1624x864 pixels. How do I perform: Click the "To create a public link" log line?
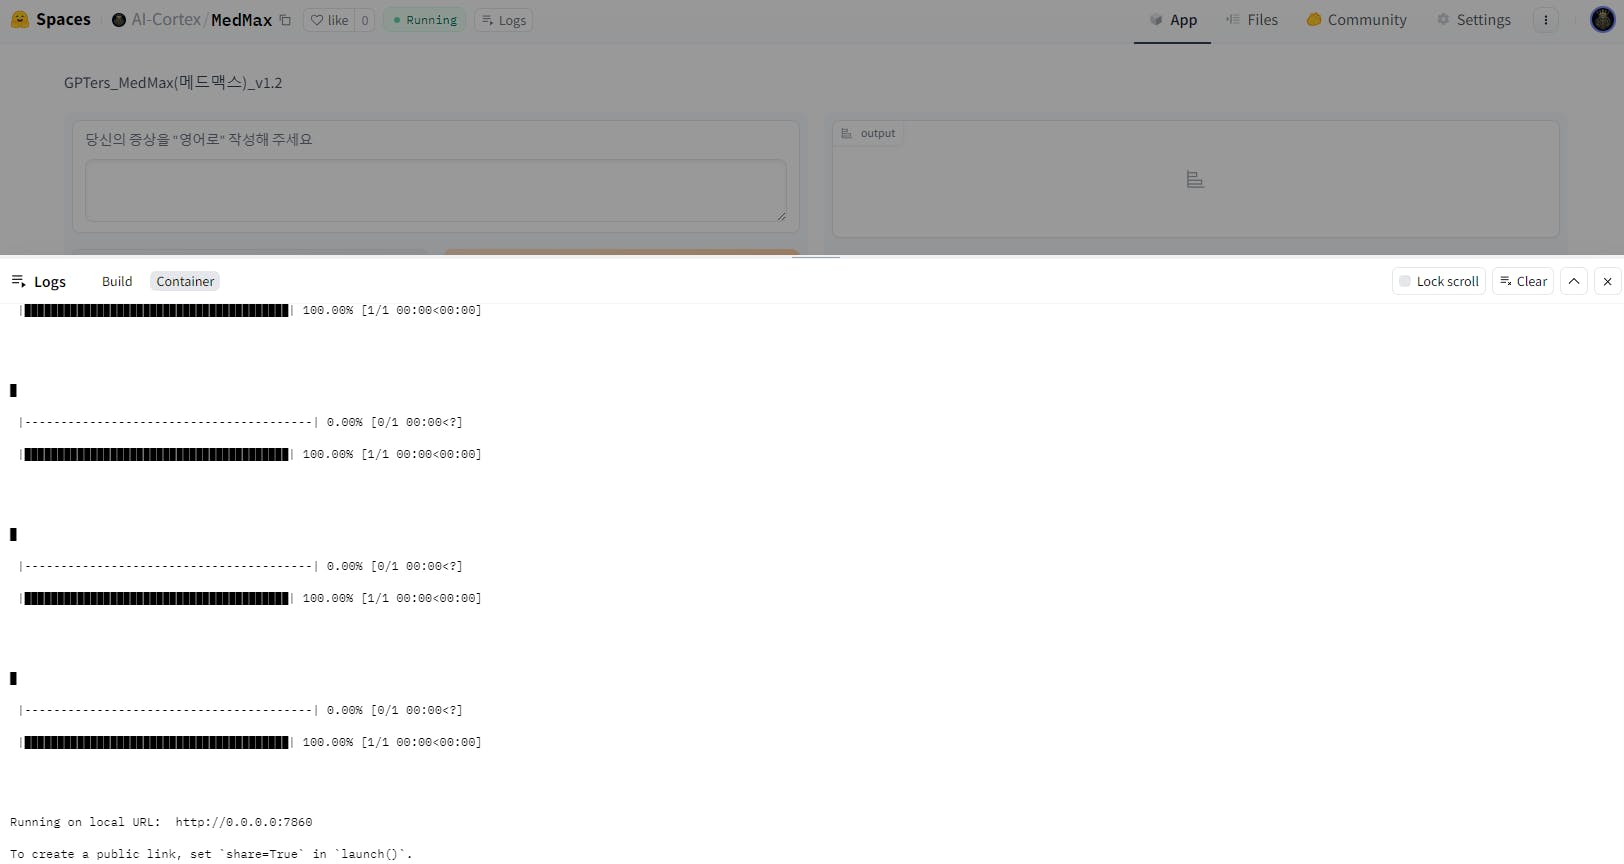211,854
